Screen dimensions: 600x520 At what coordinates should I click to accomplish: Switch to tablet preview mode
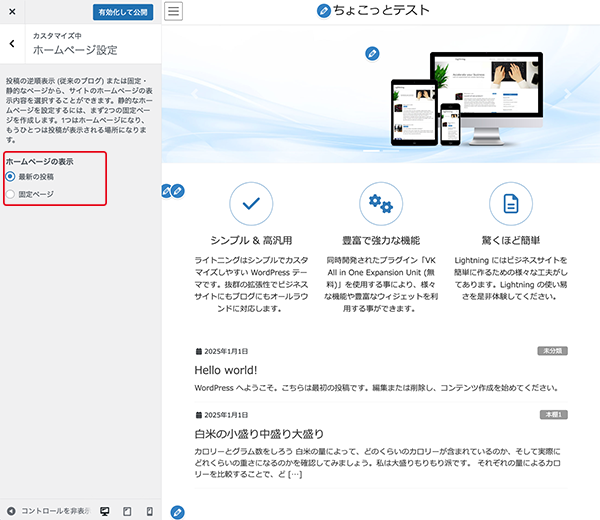[x=127, y=511]
